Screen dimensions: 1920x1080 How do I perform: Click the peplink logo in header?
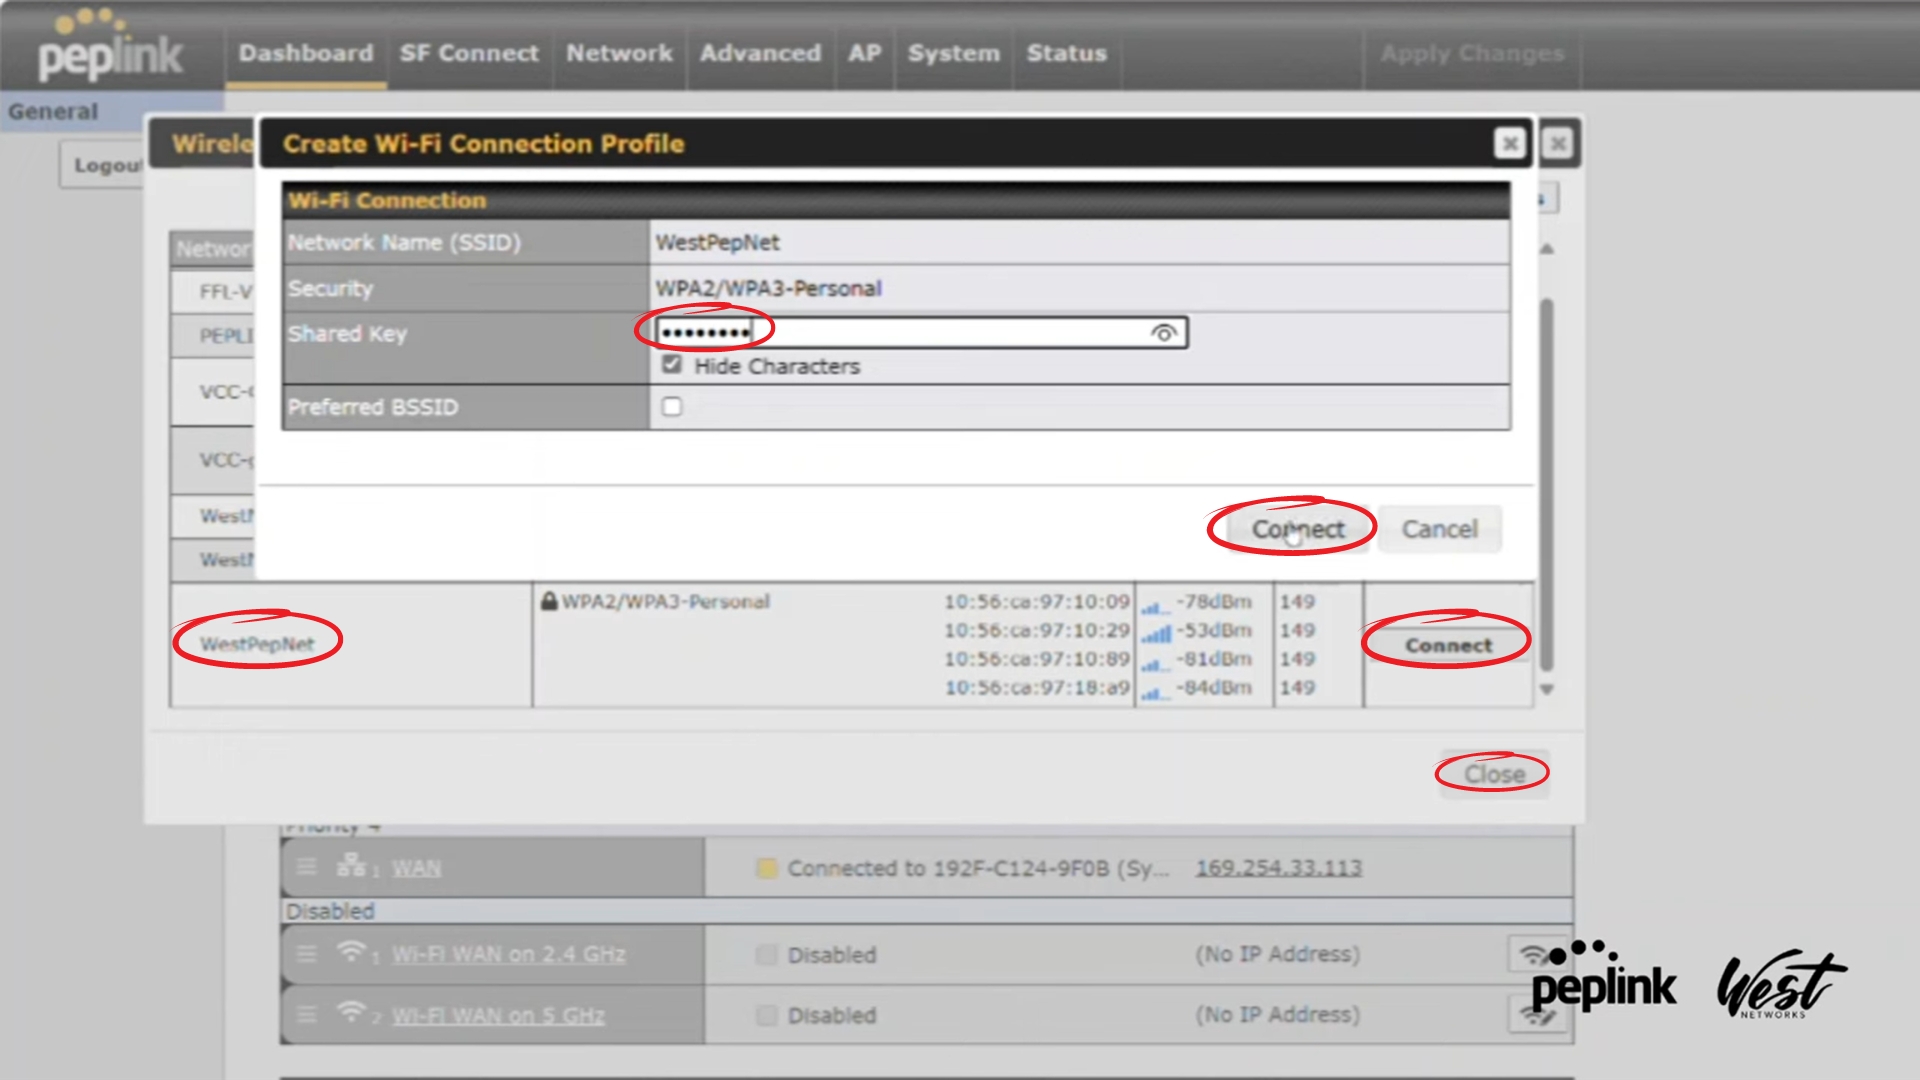[x=110, y=50]
